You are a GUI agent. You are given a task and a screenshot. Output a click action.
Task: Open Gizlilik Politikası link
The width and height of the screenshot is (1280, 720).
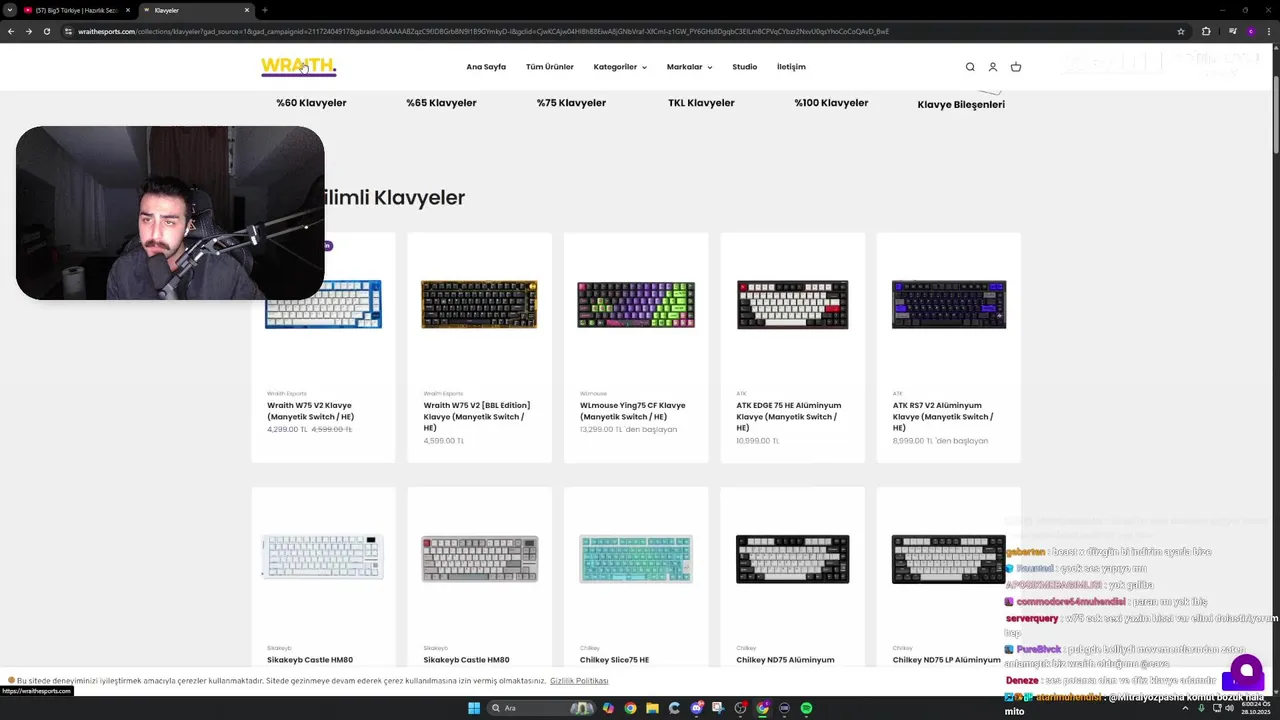pos(579,681)
